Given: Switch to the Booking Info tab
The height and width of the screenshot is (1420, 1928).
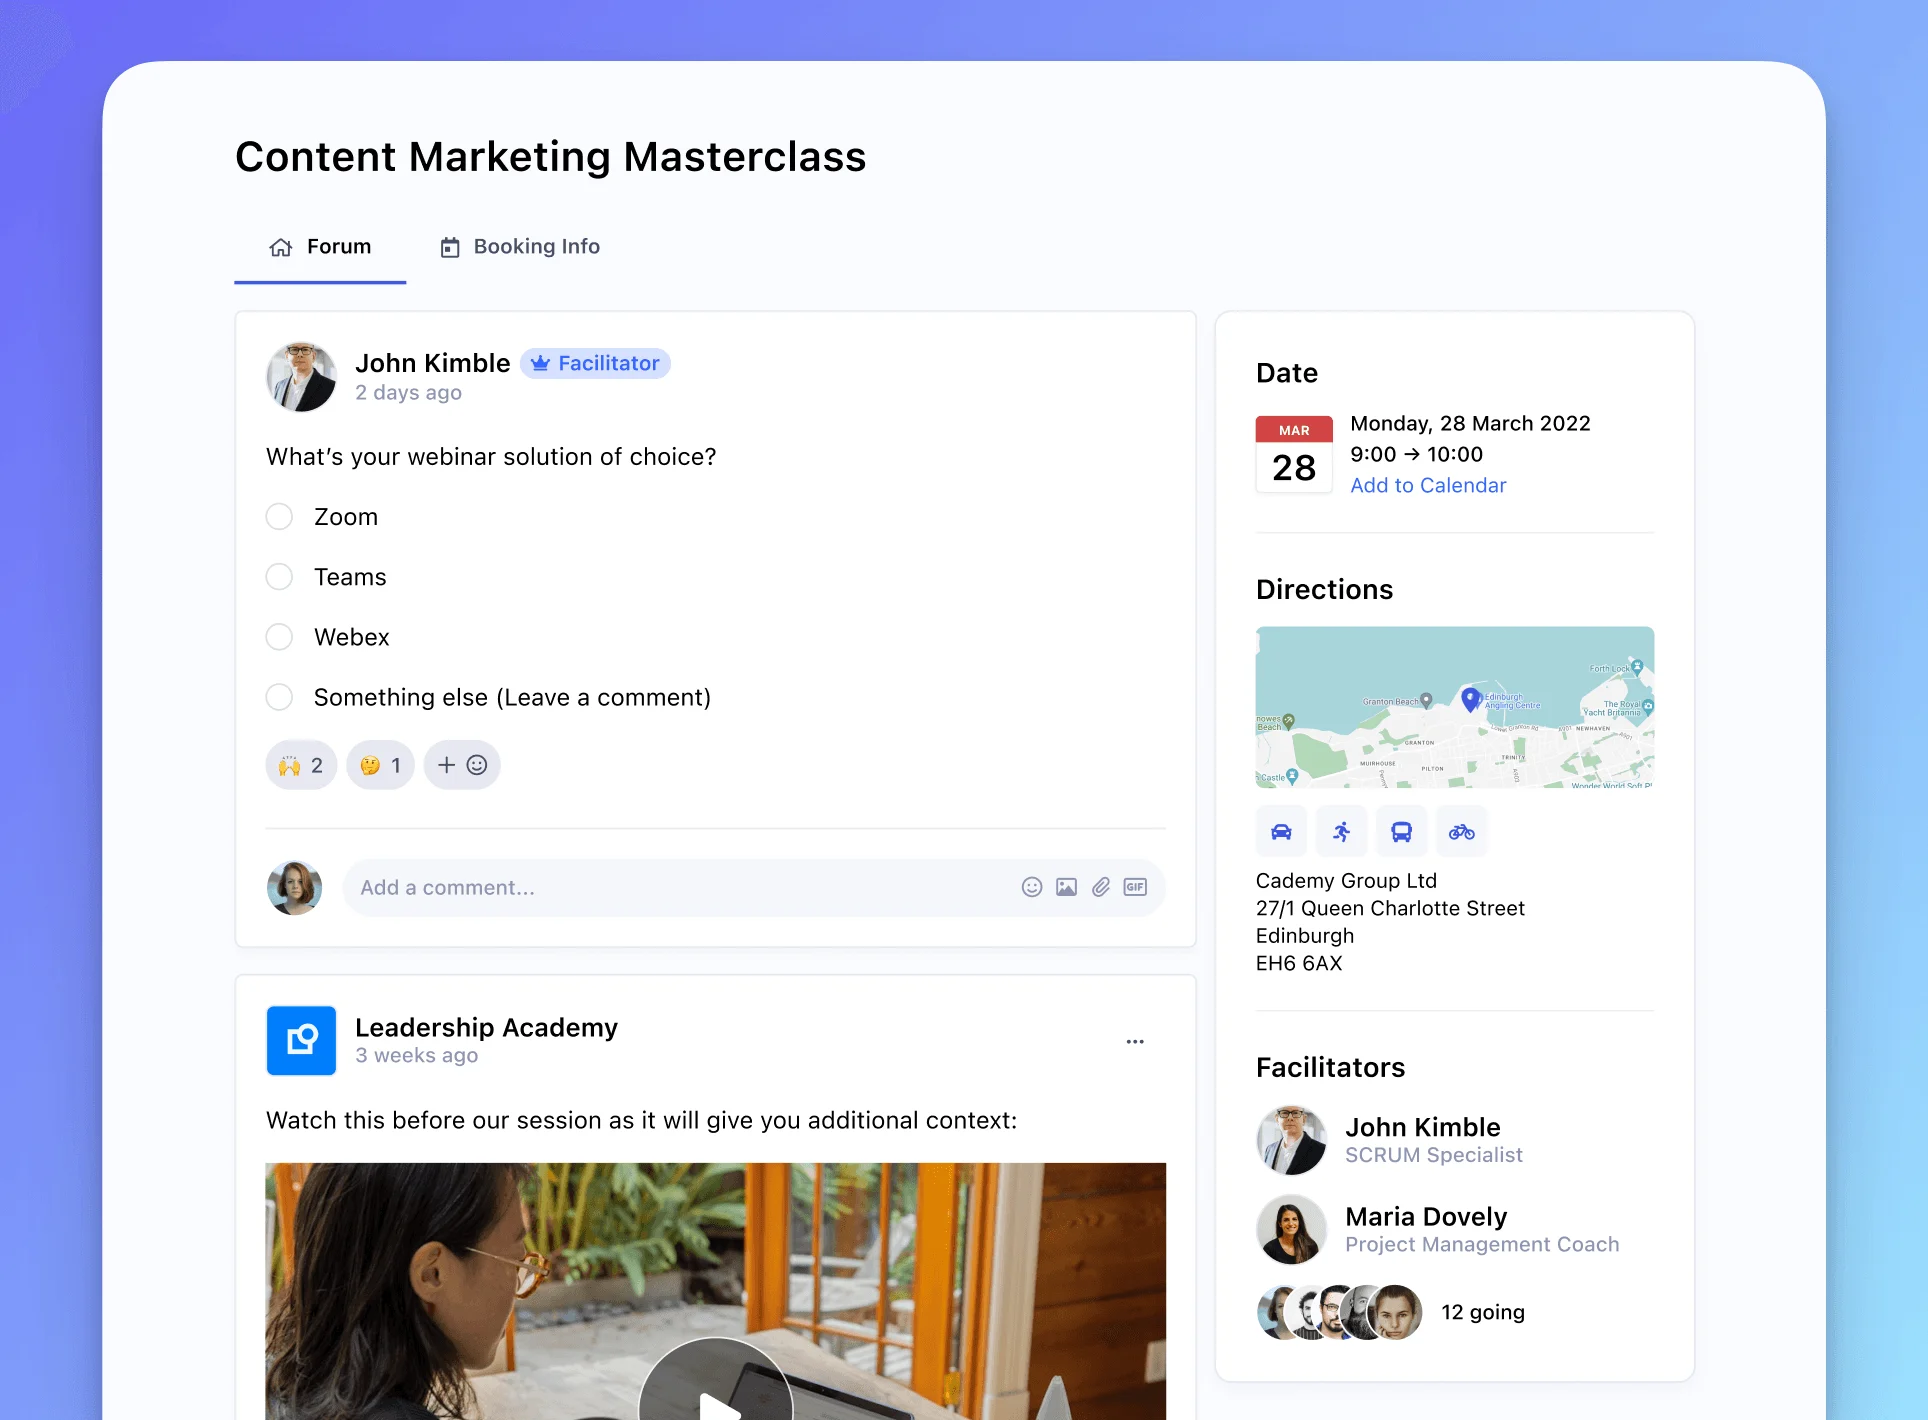Looking at the screenshot, I should pyautogui.click(x=520, y=247).
